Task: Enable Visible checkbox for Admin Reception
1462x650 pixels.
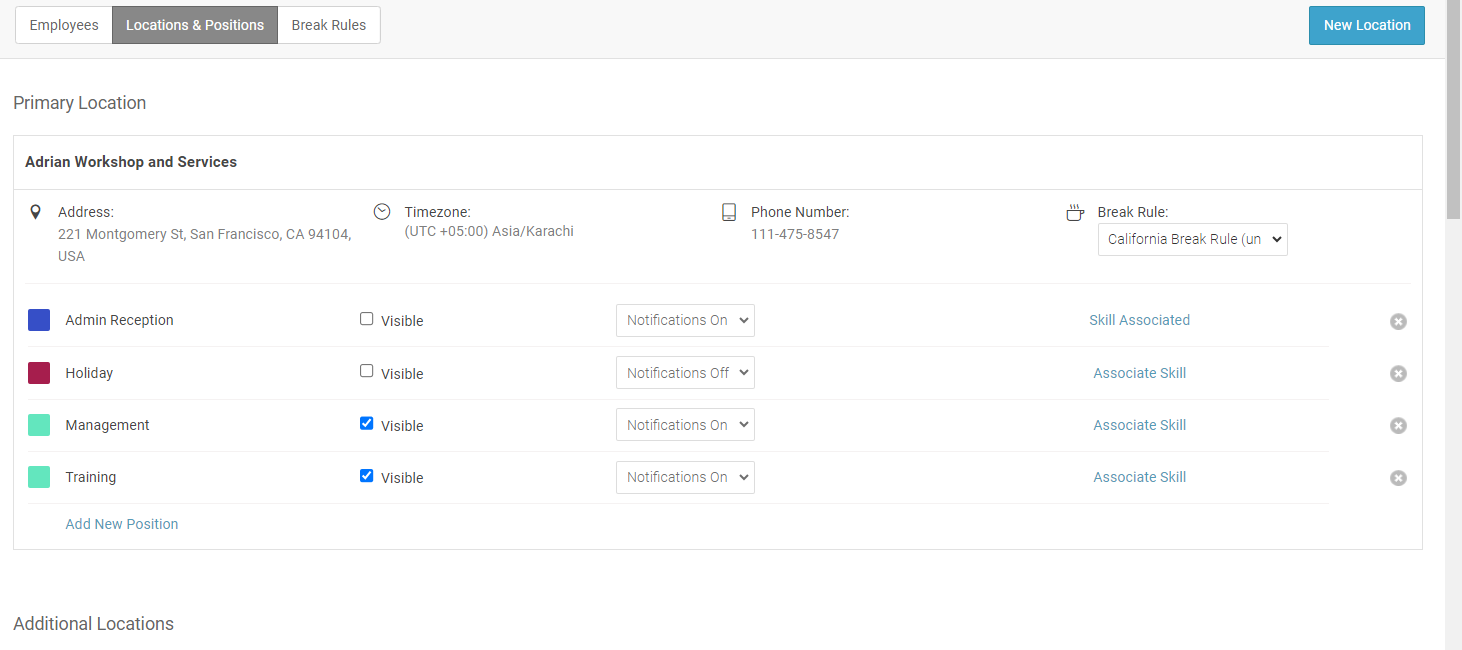Action: pos(366,319)
